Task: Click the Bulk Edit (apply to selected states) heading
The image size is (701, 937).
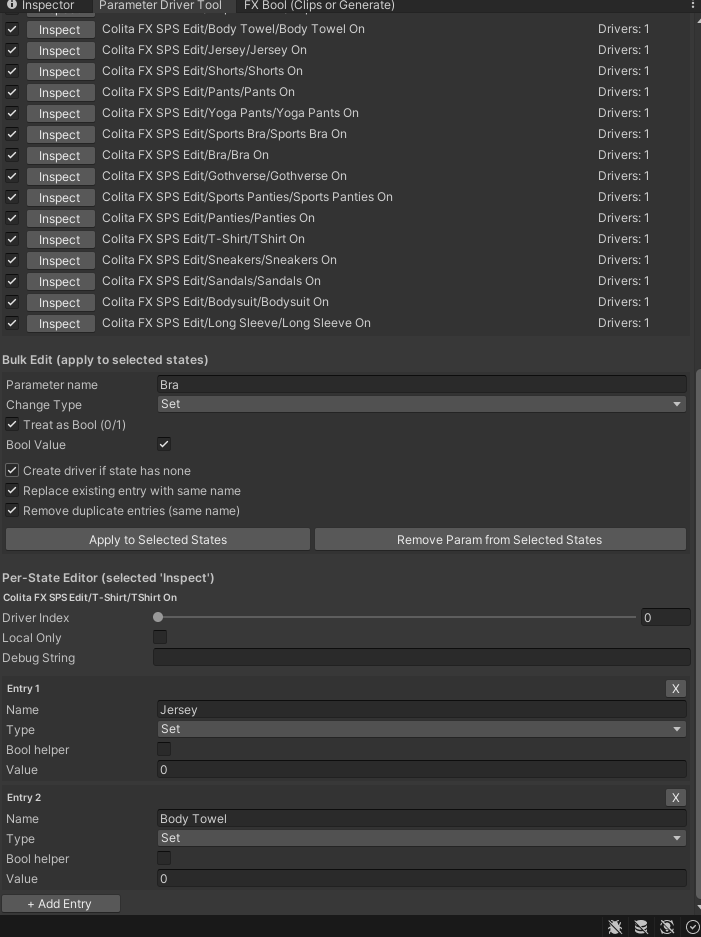Action: point(105,360)
